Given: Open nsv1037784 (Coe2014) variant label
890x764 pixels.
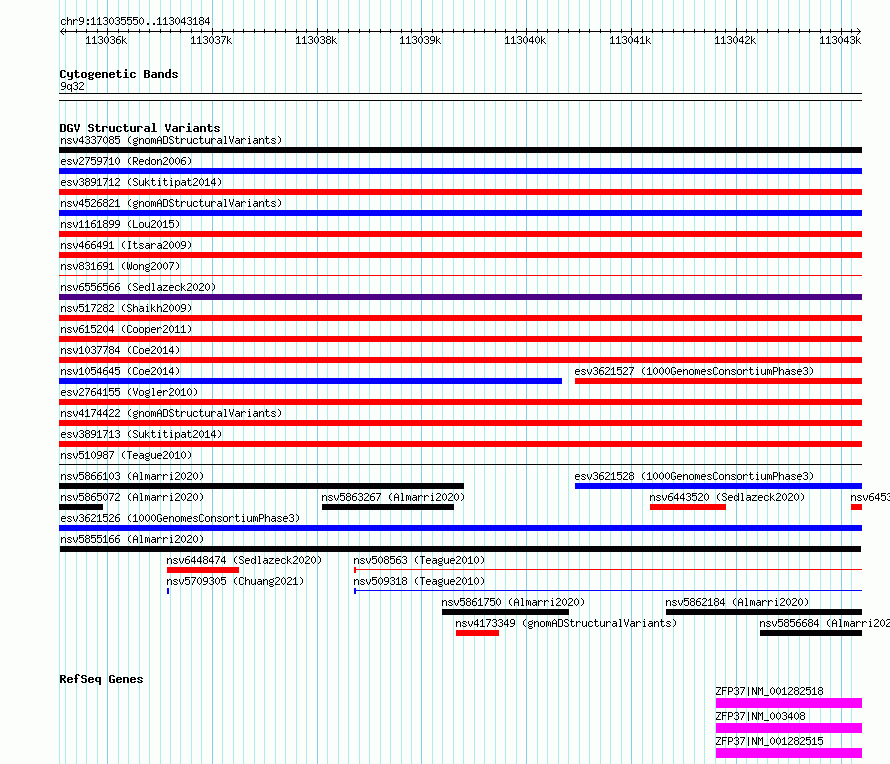Looking at the screenshot, I should [x=120, y=350].
